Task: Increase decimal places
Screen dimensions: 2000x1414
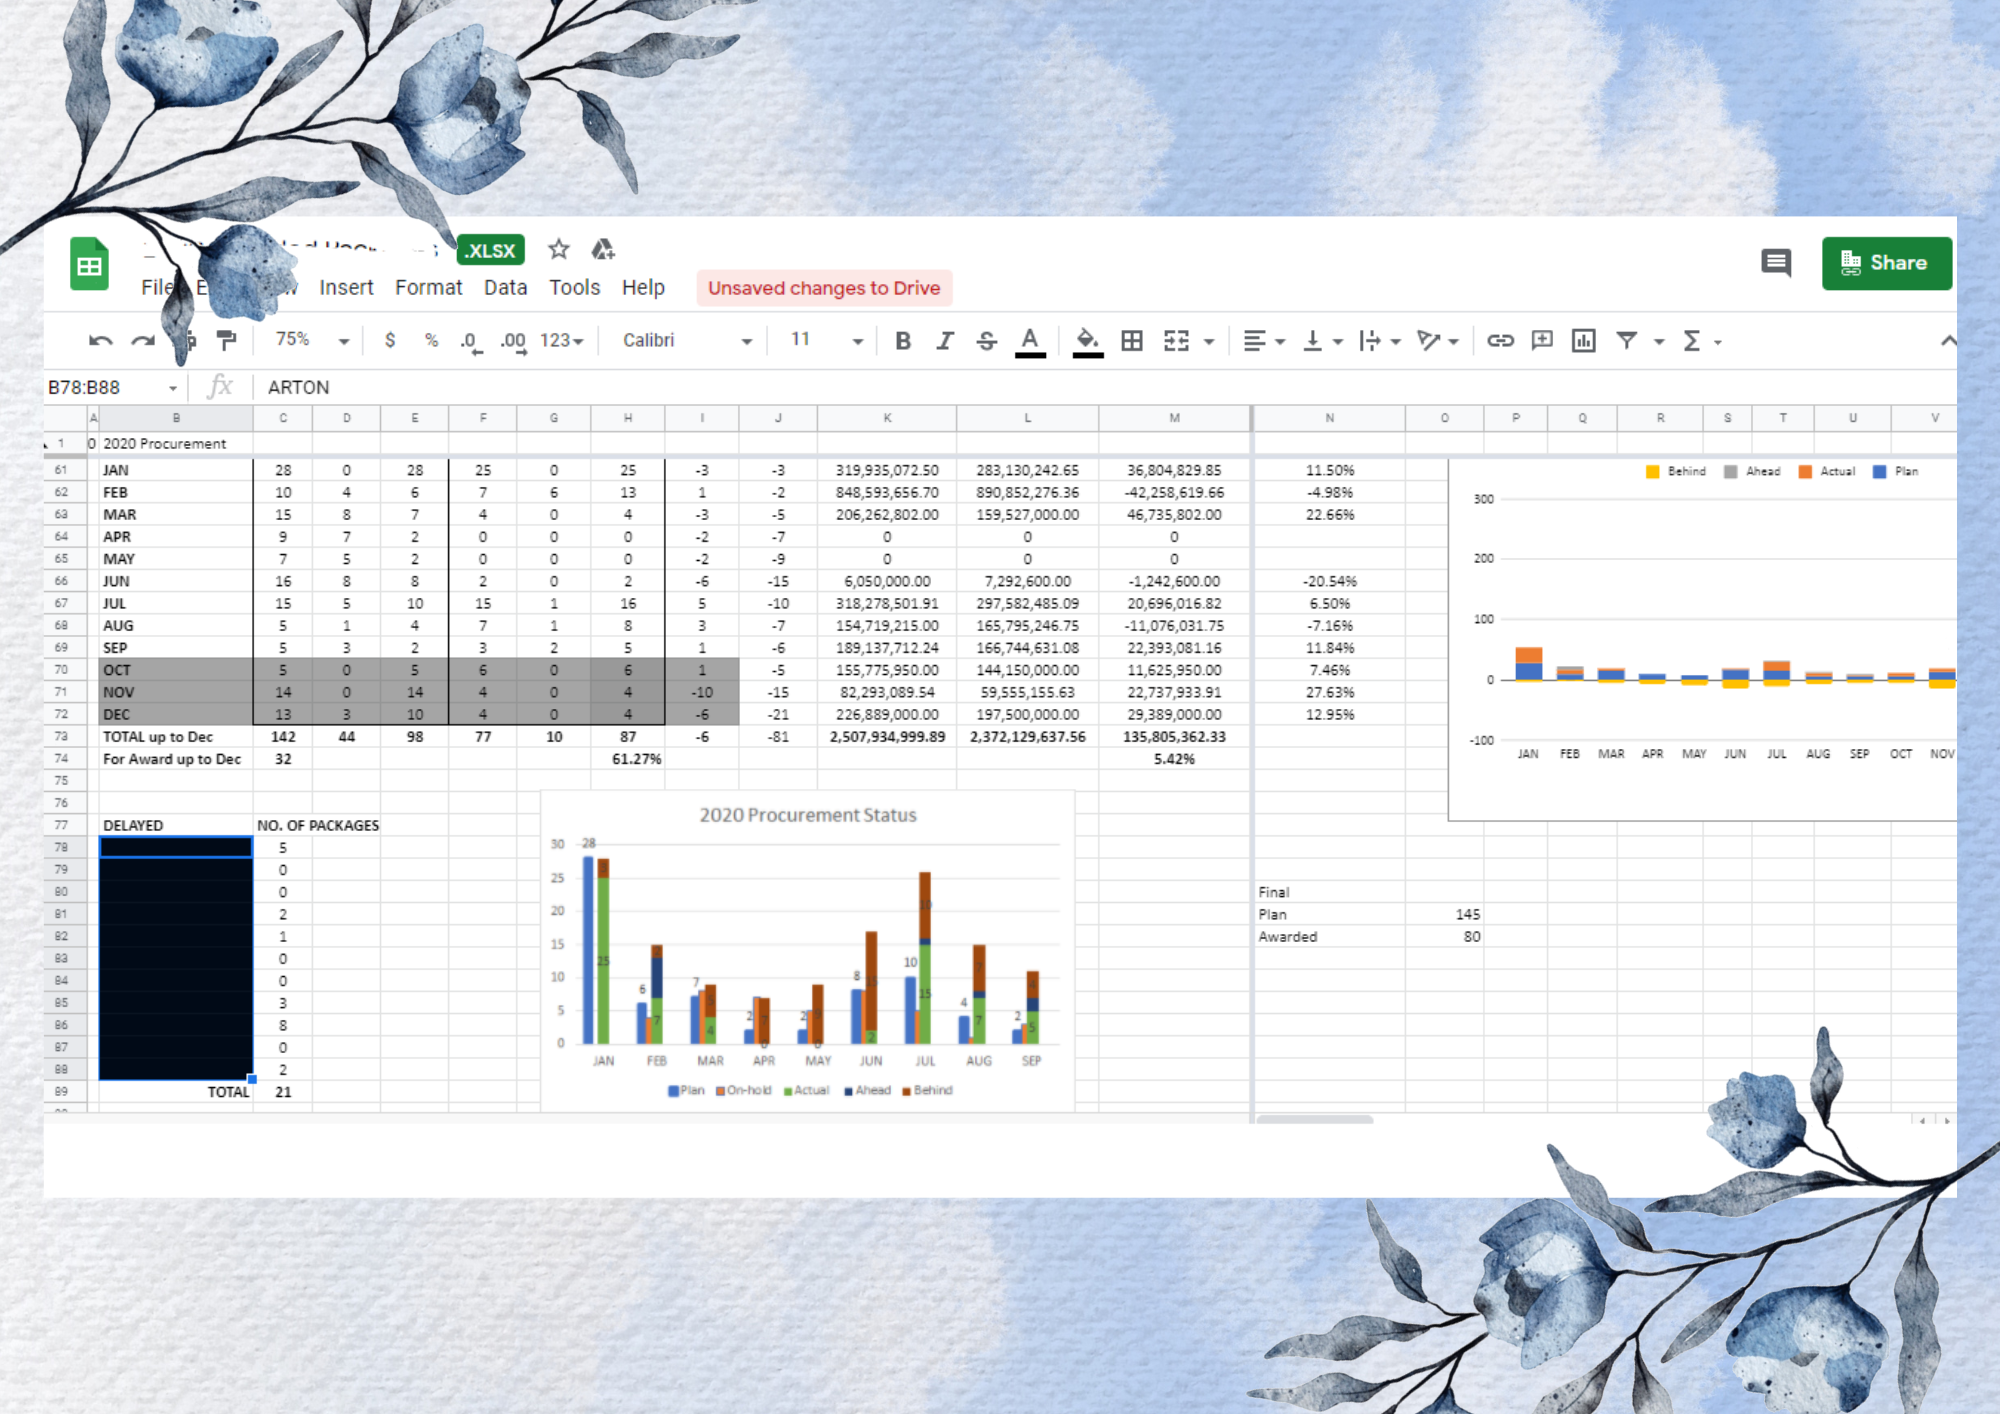Action: (513, 341)
